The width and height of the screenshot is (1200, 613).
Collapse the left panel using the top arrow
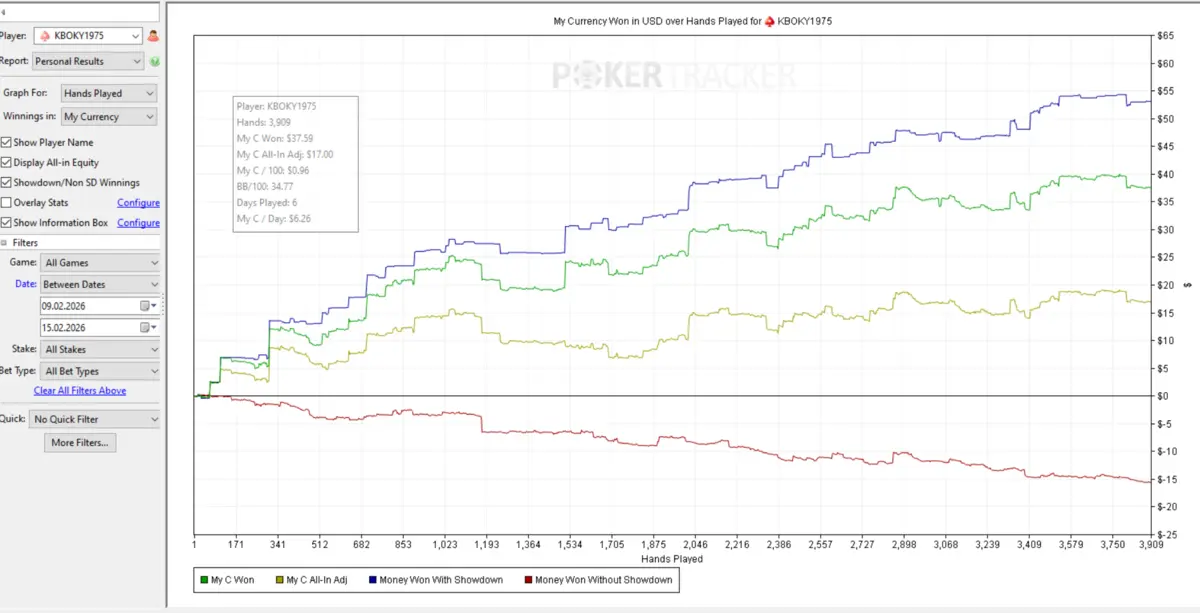click(x=4, y=12)
